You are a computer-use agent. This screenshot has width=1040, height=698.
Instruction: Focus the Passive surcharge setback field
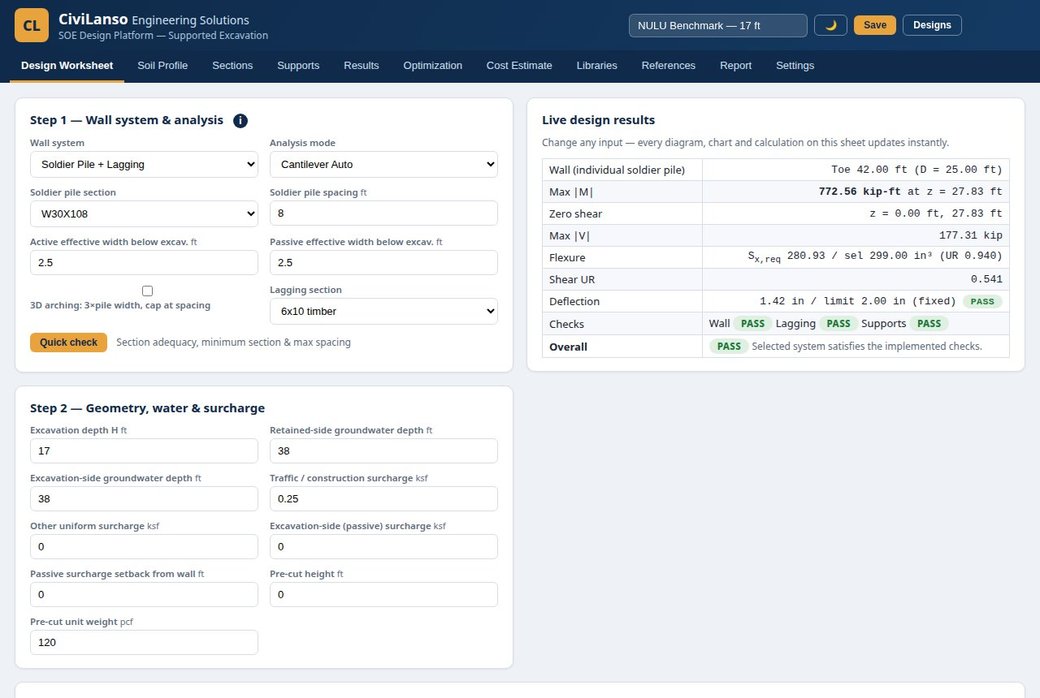tap(144, 594)
